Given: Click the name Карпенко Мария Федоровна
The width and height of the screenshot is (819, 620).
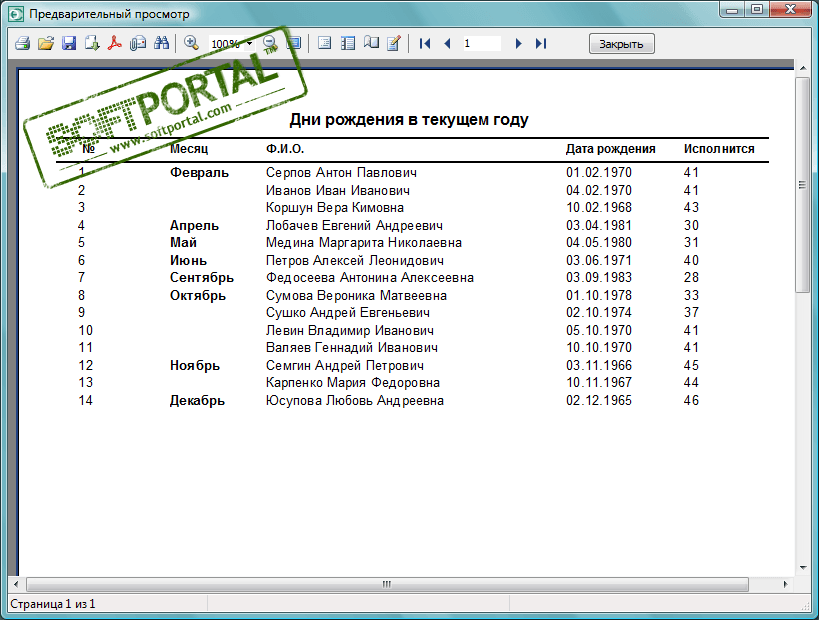Looking at the screenshot, I should pos(353,382).
